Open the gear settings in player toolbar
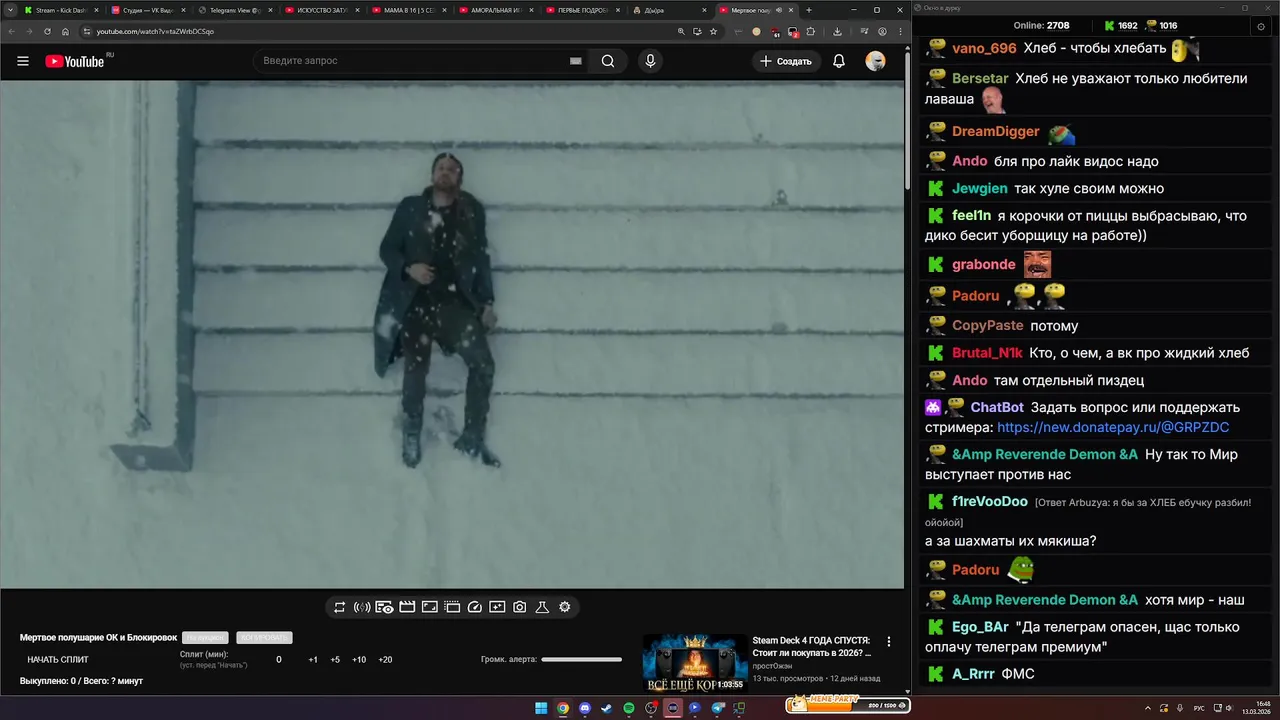 565,607
